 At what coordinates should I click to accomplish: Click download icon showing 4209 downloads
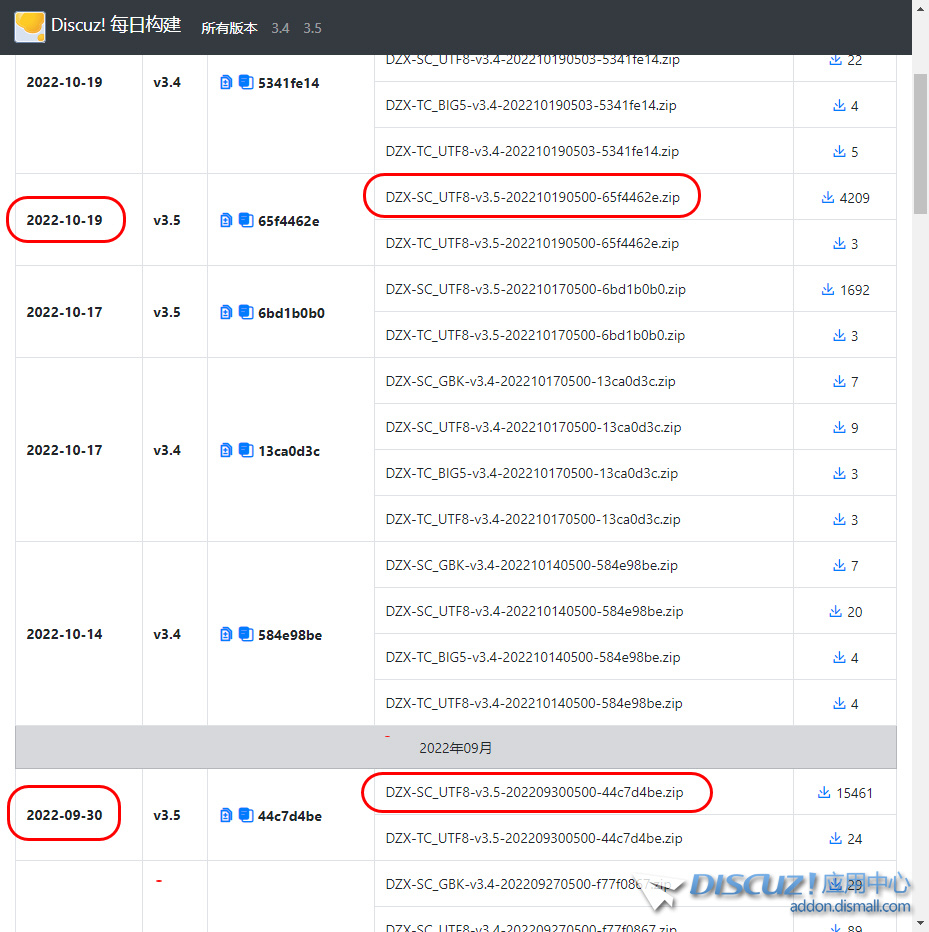coord(827,197)
